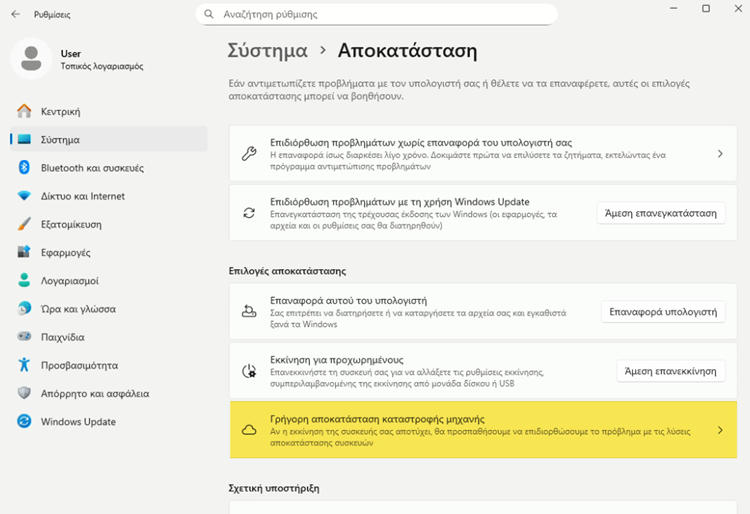The image size is (750, 514).
Task: Click the Επαναφορά αυτού του υπολογιστή title
Action: coord(348,300)
